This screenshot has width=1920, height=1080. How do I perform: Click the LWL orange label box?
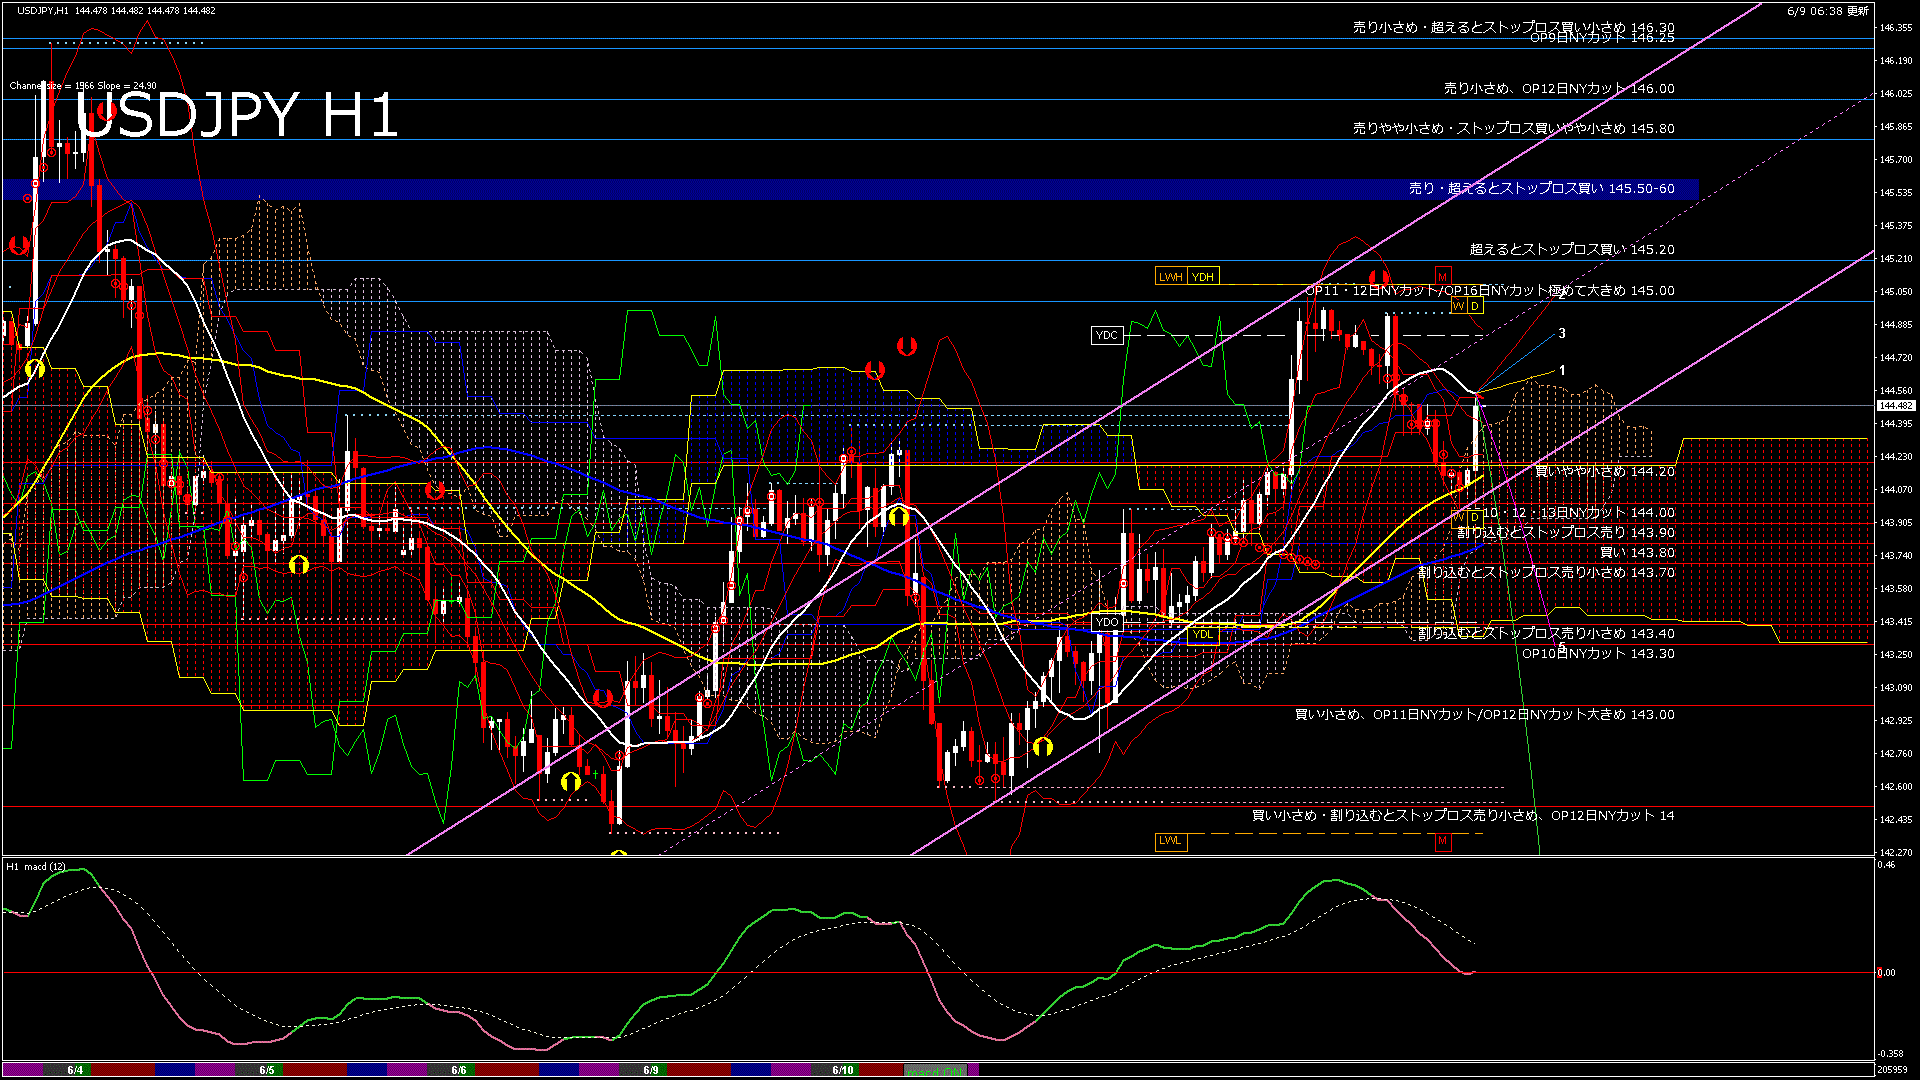click(x=1170, y=841)
